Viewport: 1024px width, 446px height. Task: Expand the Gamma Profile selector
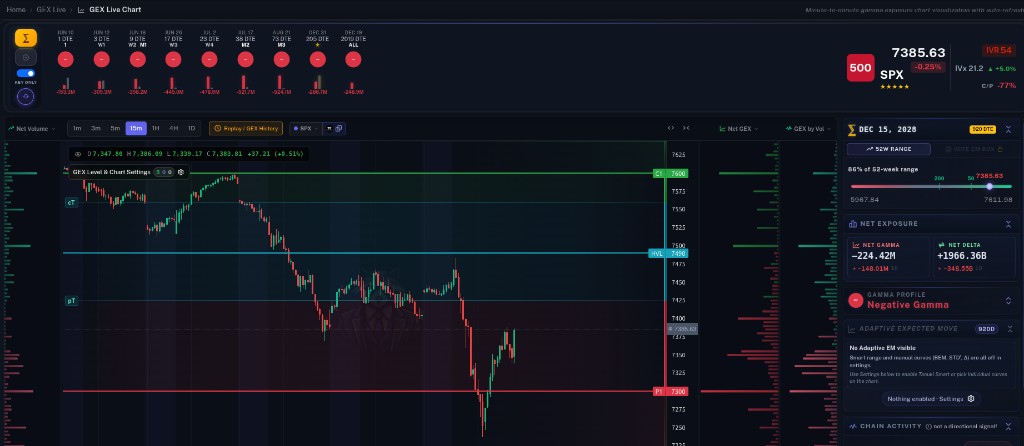pos(1008,300)
